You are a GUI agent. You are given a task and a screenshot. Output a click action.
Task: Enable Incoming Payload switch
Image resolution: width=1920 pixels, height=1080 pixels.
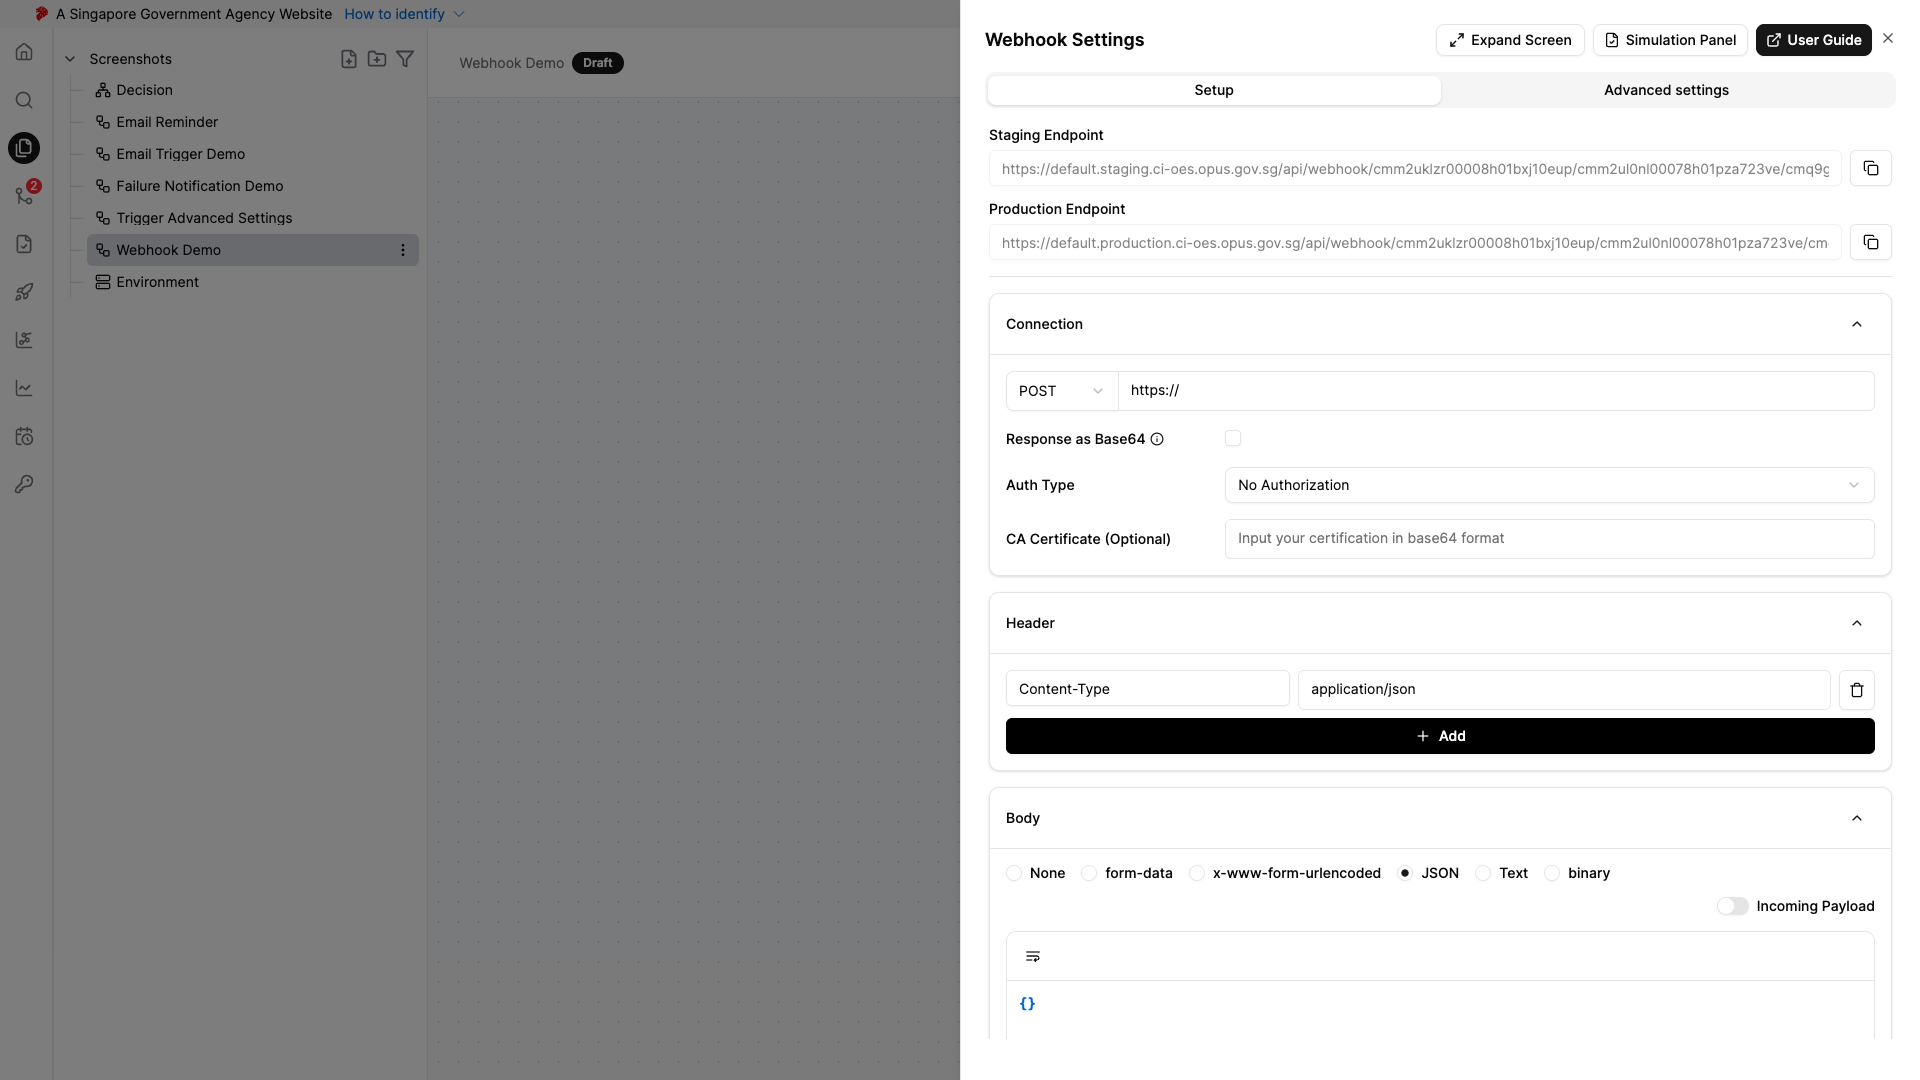tap(1733, 906)
